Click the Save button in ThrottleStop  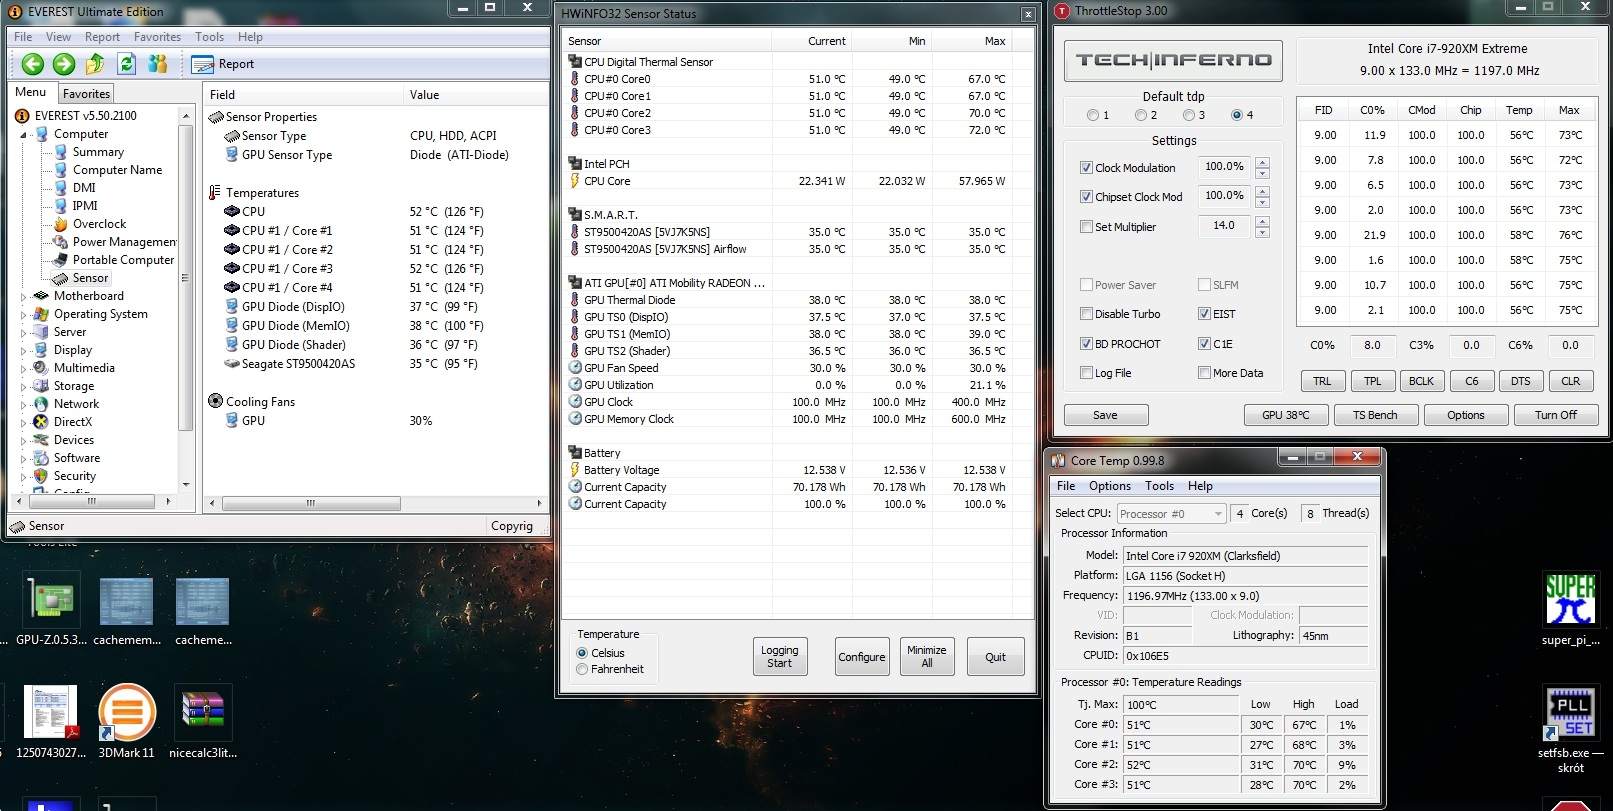(x=1105, y=415)
